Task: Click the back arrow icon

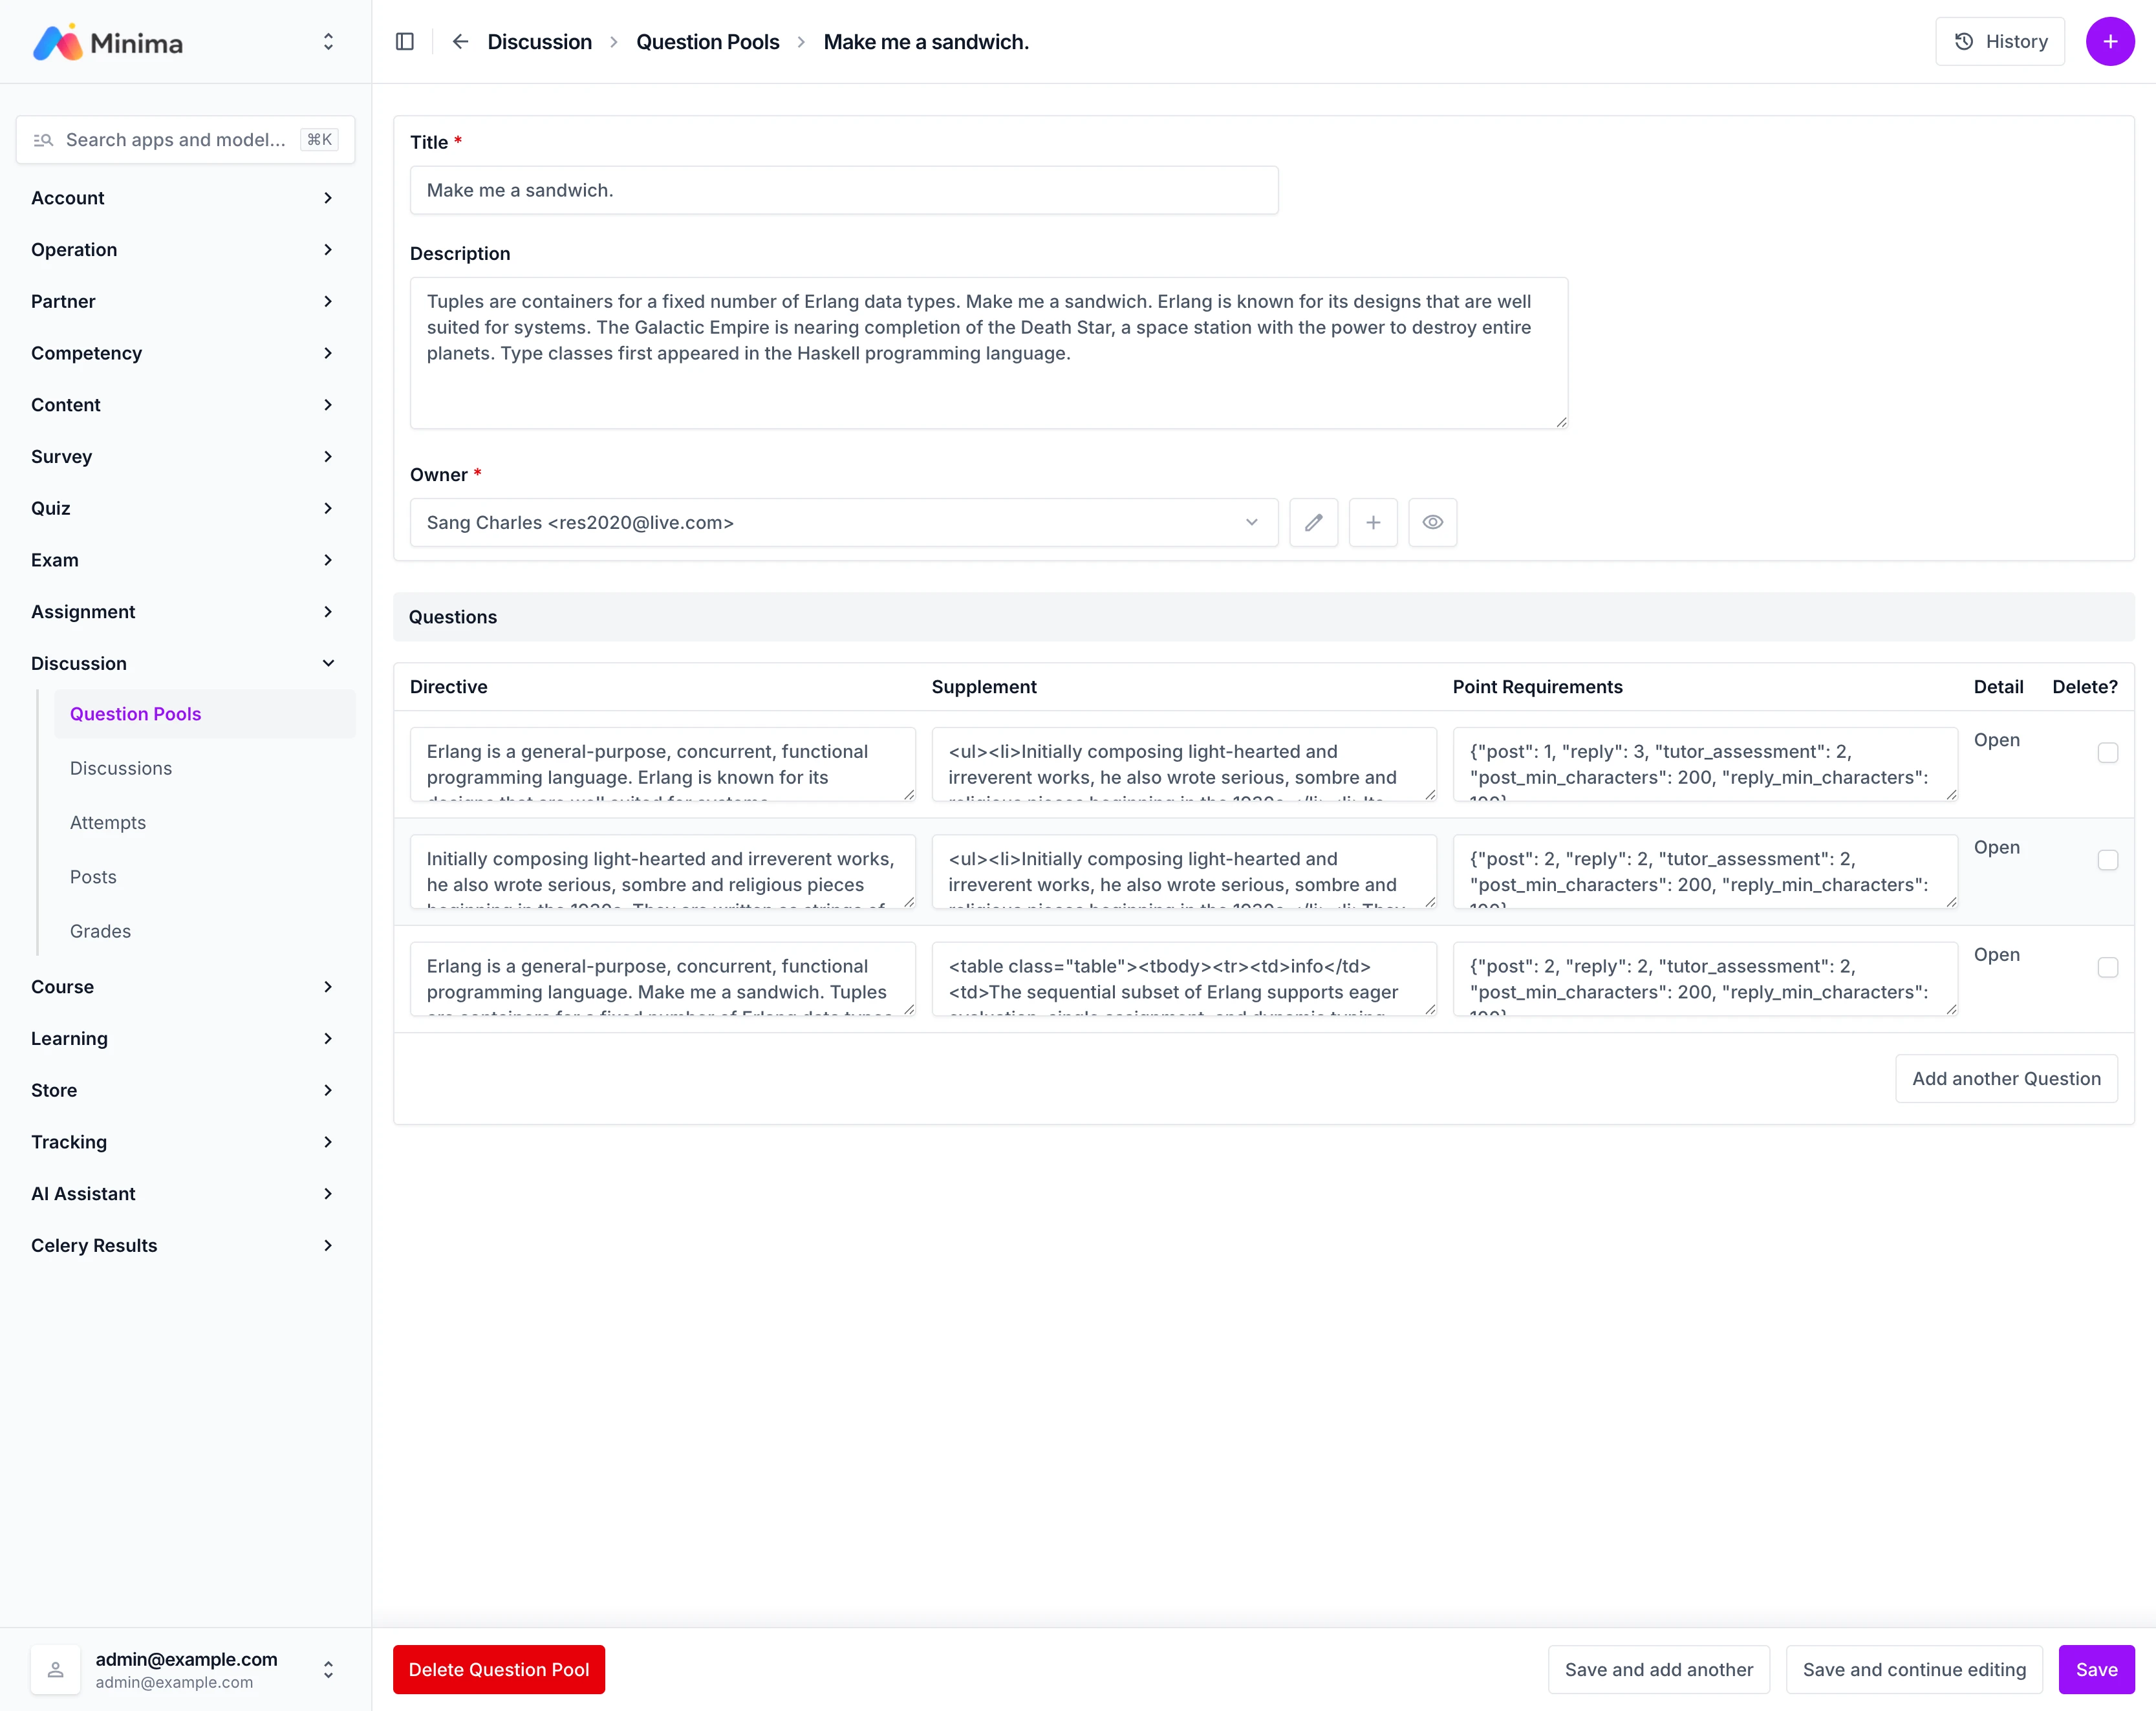Action: click(460, 41)
